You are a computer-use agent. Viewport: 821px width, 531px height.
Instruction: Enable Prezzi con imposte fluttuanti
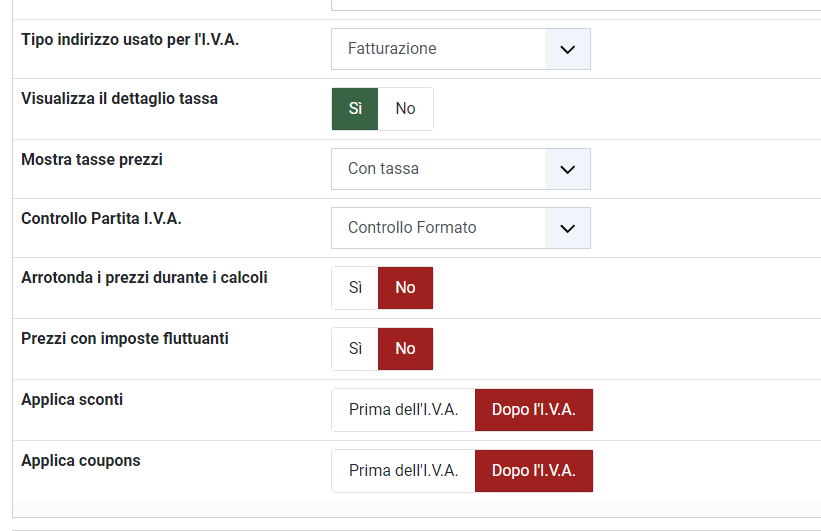point(355,349)
